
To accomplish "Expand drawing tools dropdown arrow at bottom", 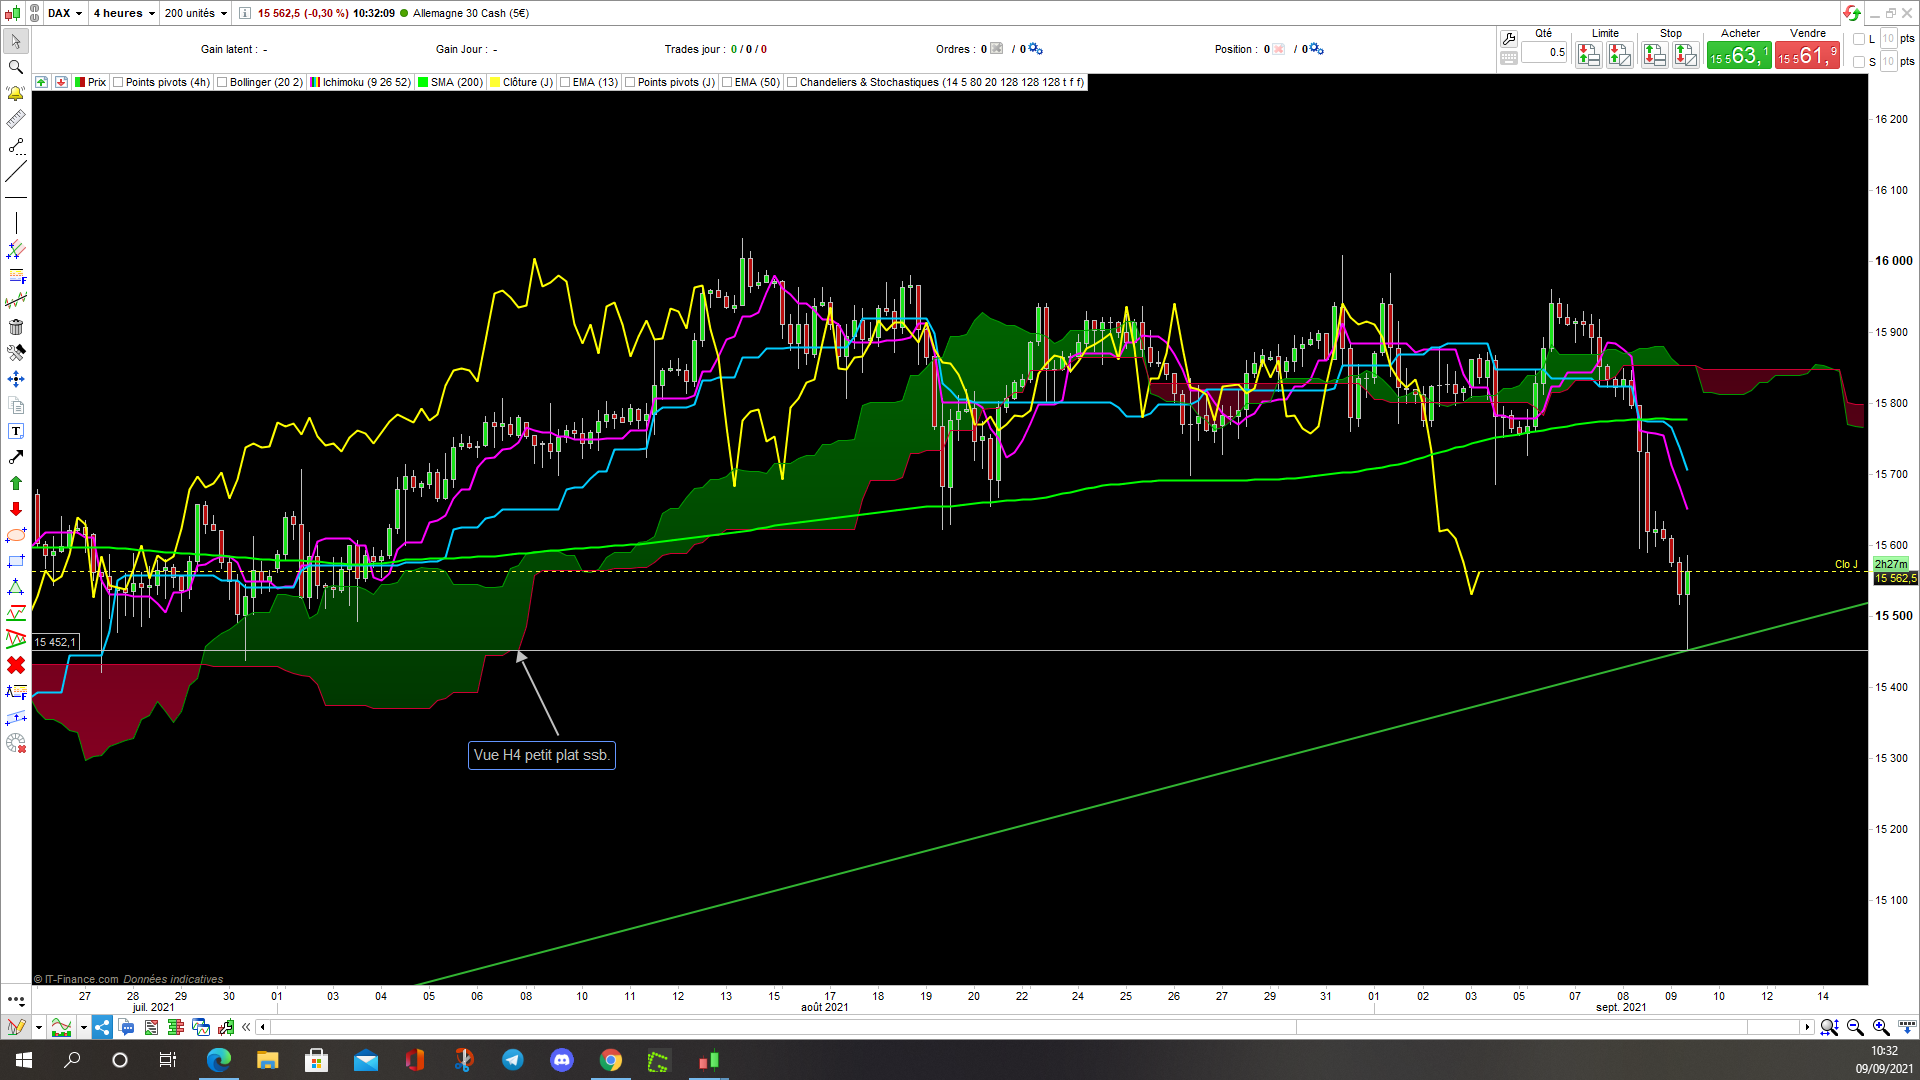I will pos(38,1027).
